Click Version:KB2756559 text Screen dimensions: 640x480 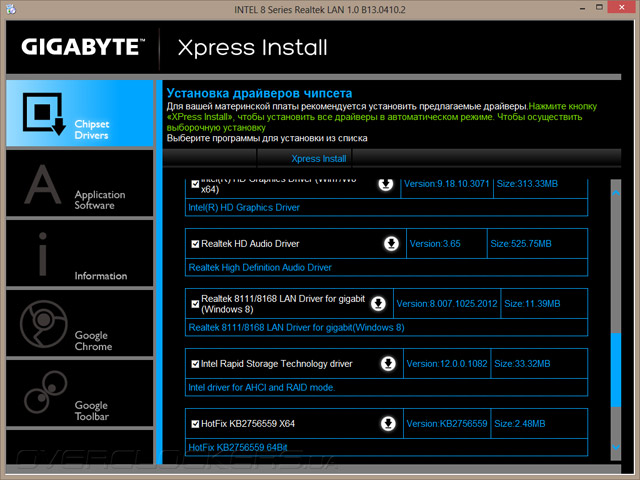[x=447, y=423]
